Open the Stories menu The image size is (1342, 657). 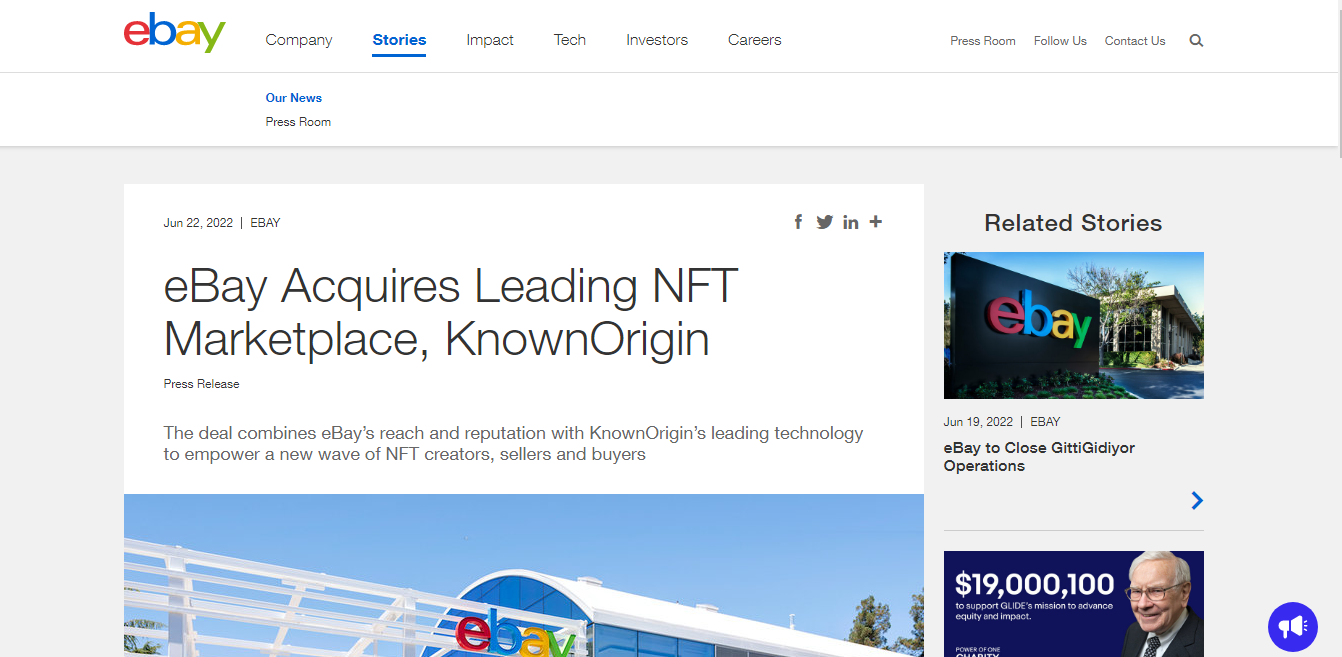(x=399, y=40)
